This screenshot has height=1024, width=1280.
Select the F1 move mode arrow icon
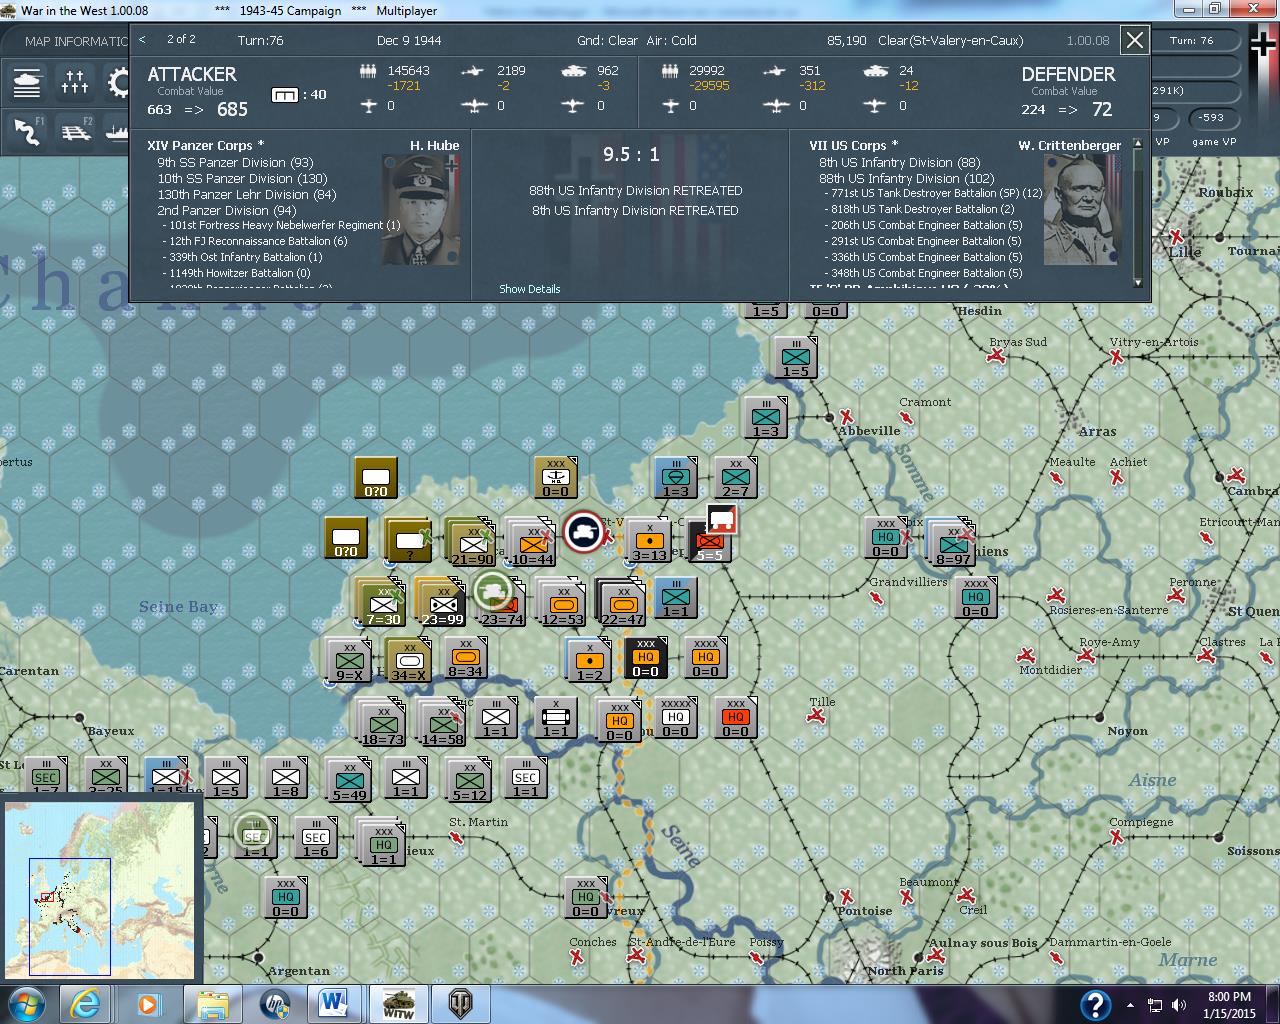pyautogui.click(x=27, y=131)
